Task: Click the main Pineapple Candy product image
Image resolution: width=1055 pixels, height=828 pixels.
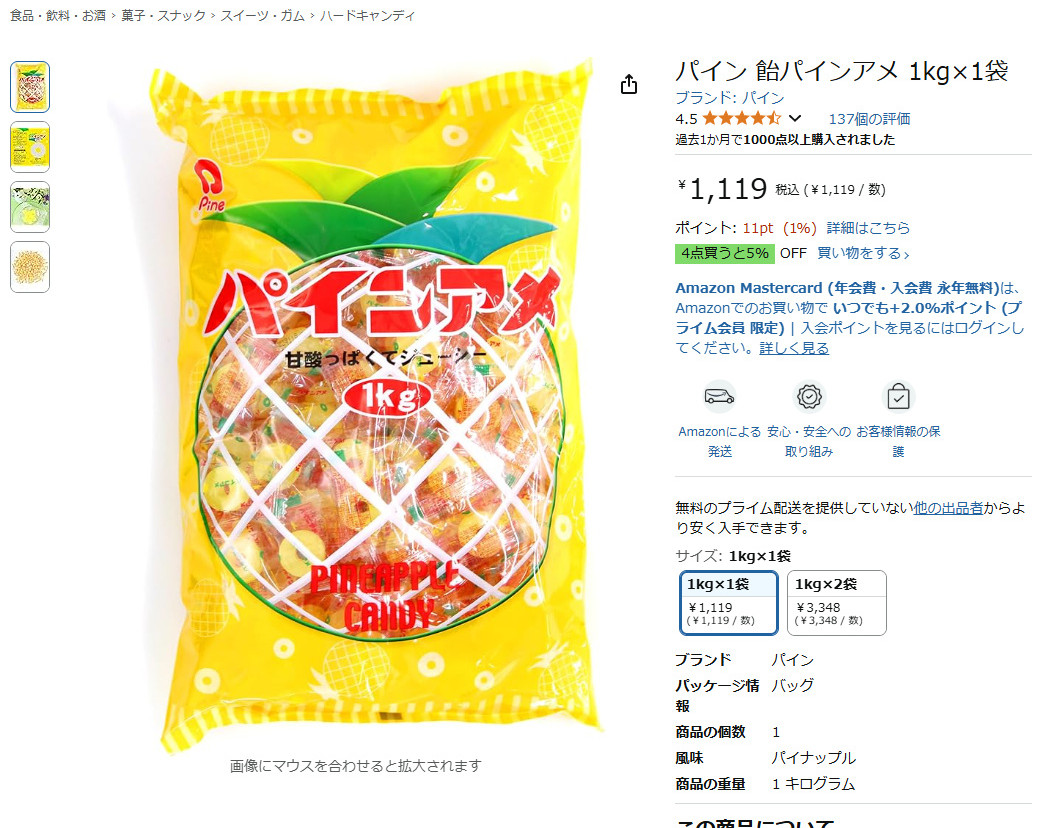Action: pyautogui.click(x=375, y=404)
